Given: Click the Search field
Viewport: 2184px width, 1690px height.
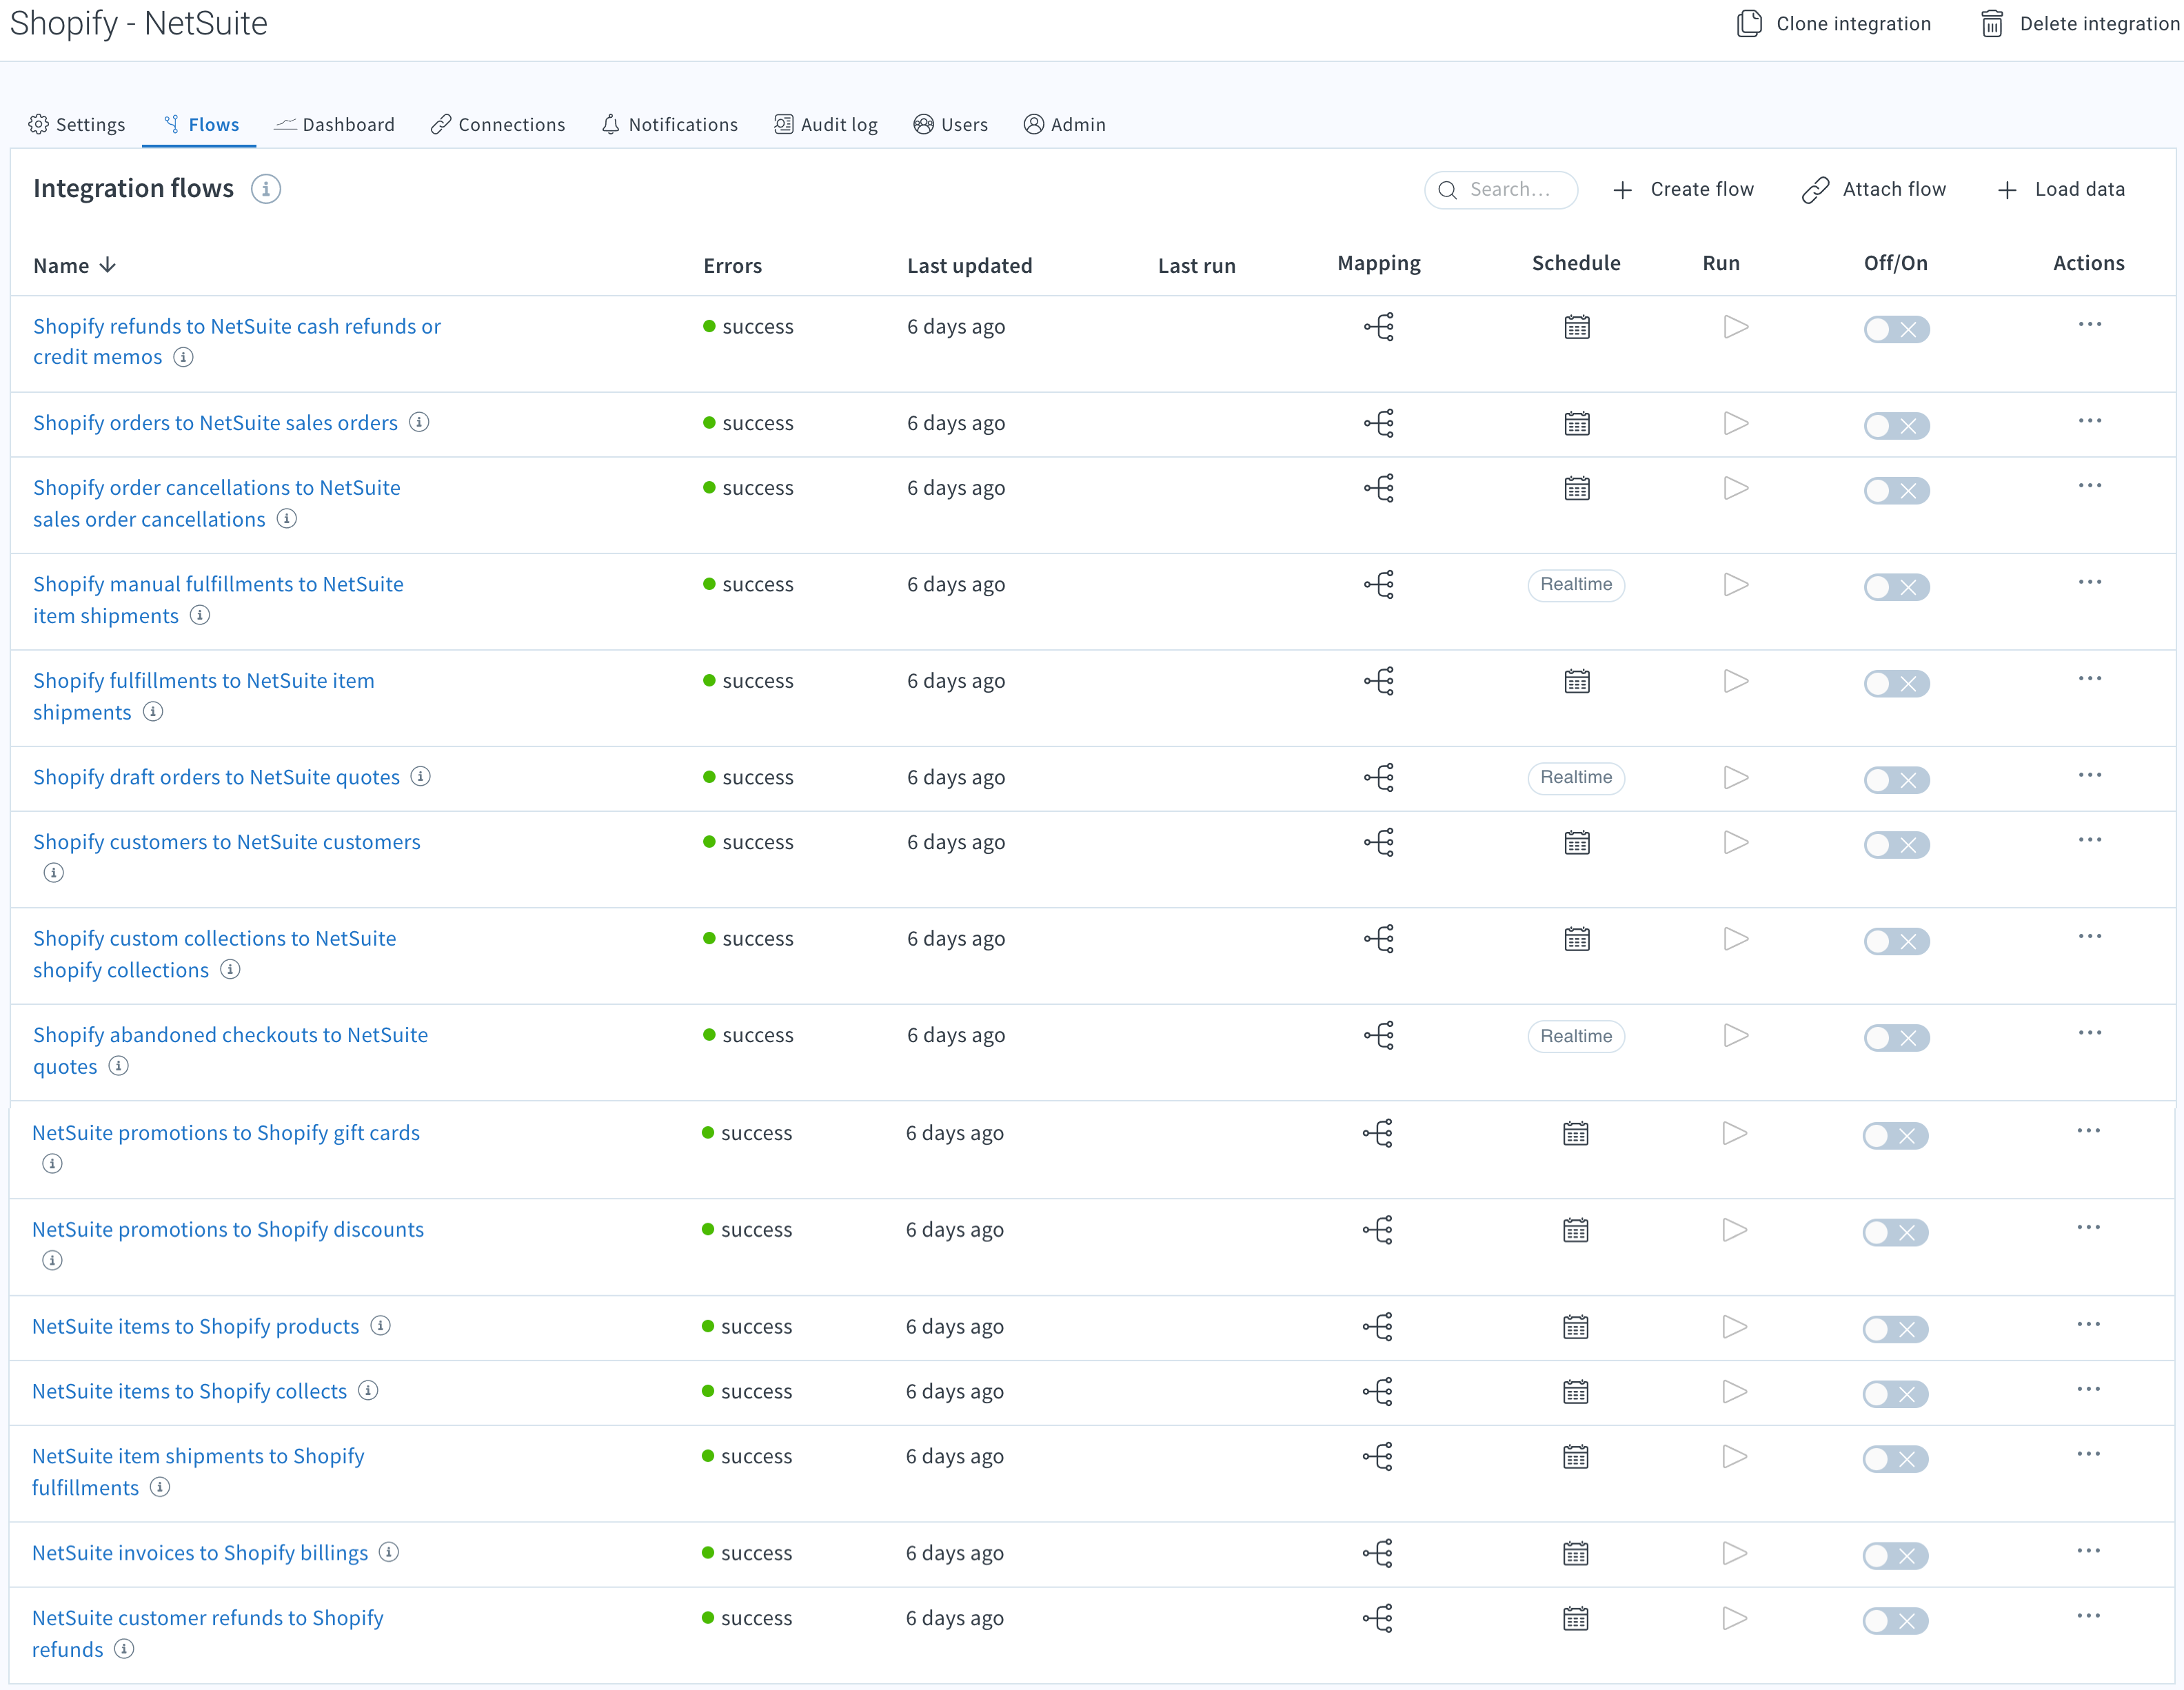Looking at the screenshot, I should tap(1510, 189).
